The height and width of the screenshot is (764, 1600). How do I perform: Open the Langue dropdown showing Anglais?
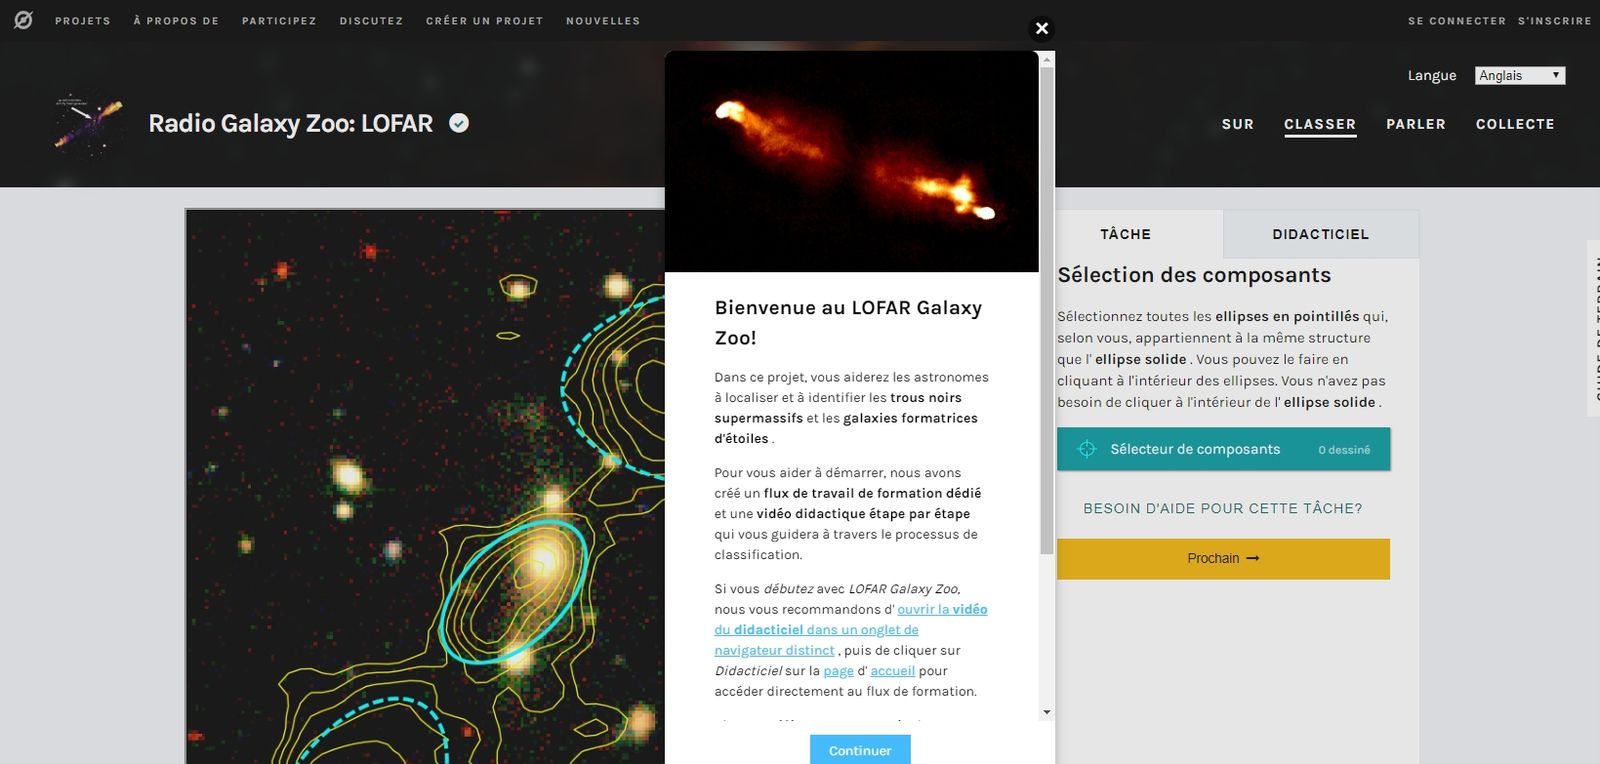click(1520, 76)
